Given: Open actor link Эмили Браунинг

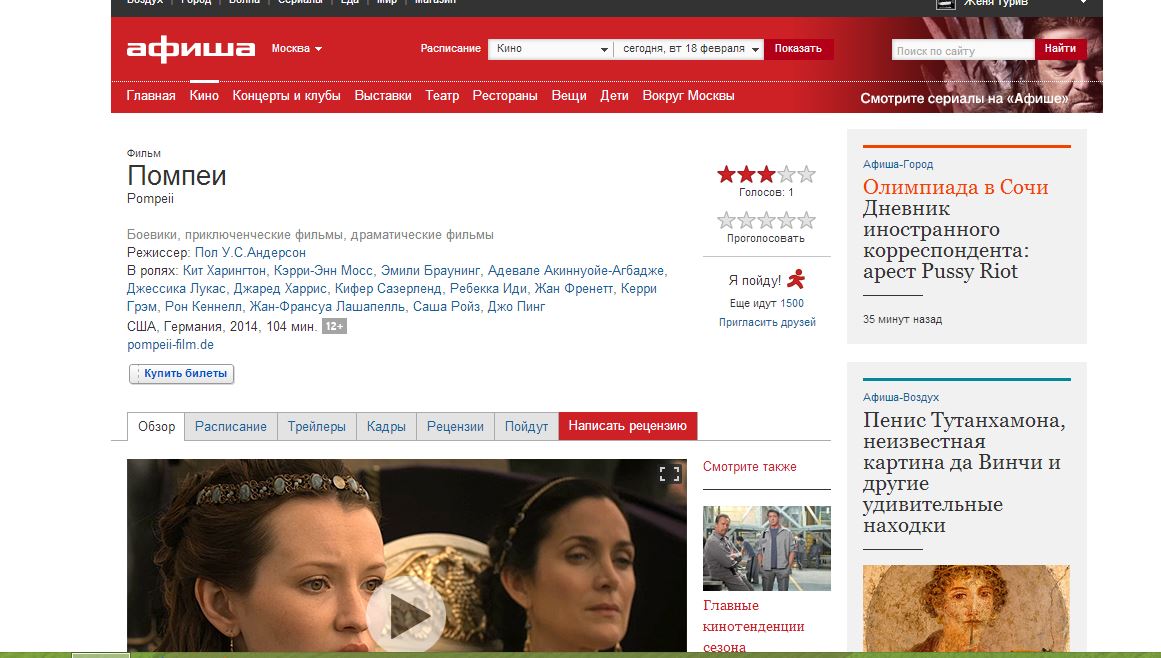Looking at the screenshot, I should coord(430,270).
